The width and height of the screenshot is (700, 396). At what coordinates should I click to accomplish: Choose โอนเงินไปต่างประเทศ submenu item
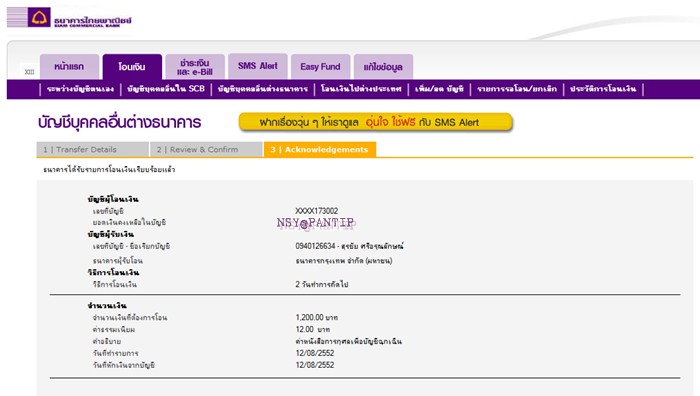click(x=361, y=89)
